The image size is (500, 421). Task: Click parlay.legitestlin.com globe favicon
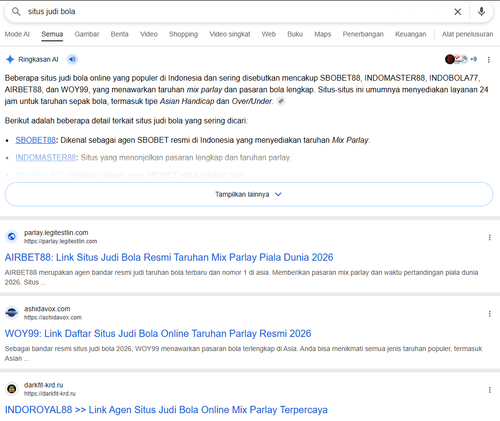(12, 237)
